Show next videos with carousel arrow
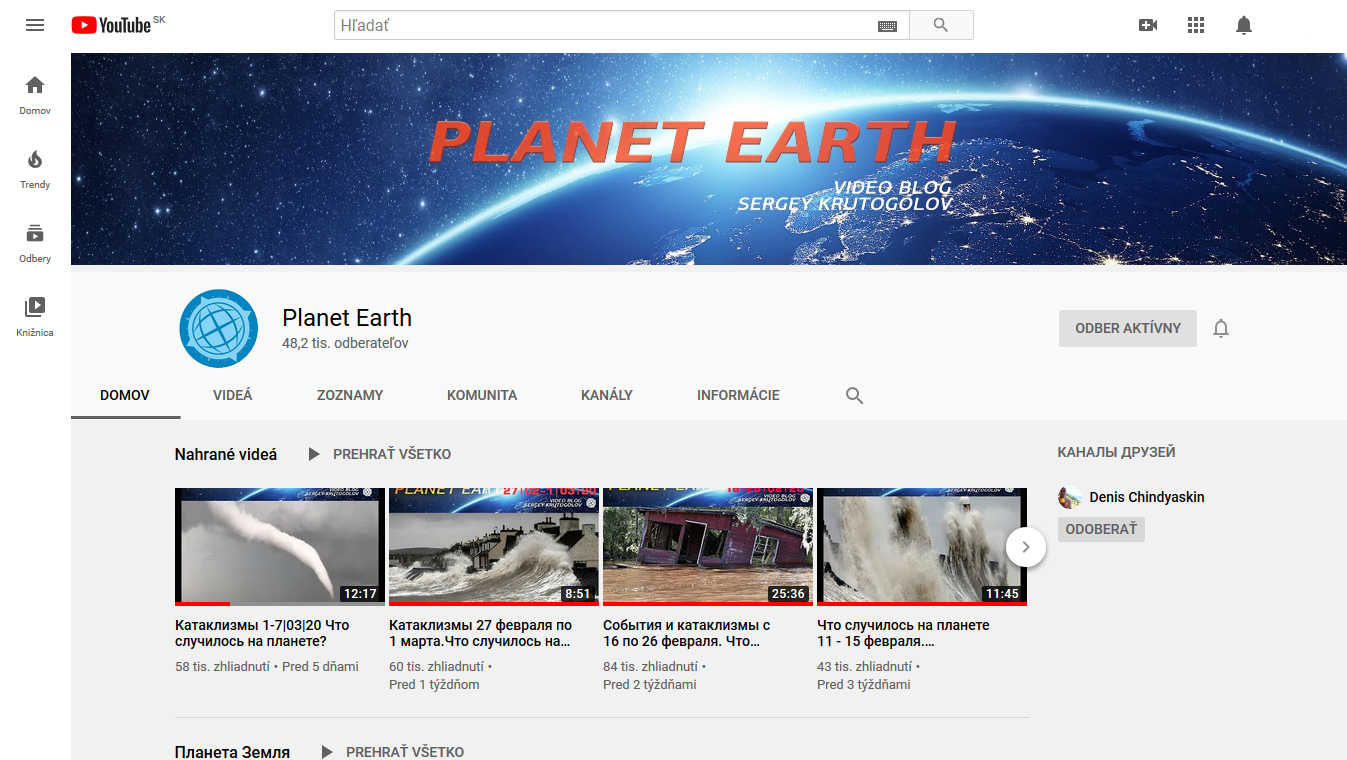This screenshot has width=1347, height=760. tap(1026, 547)
